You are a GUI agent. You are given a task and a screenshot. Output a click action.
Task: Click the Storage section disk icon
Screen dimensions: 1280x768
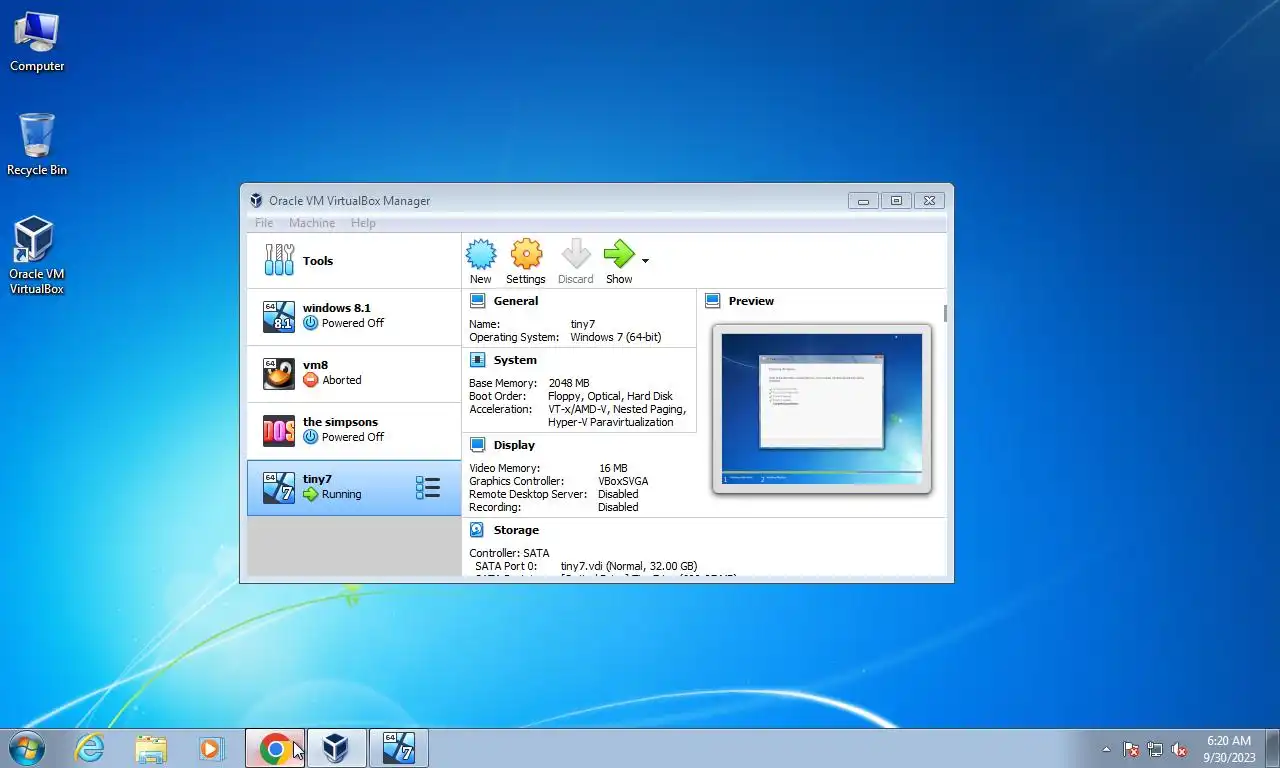coord(477,530)
